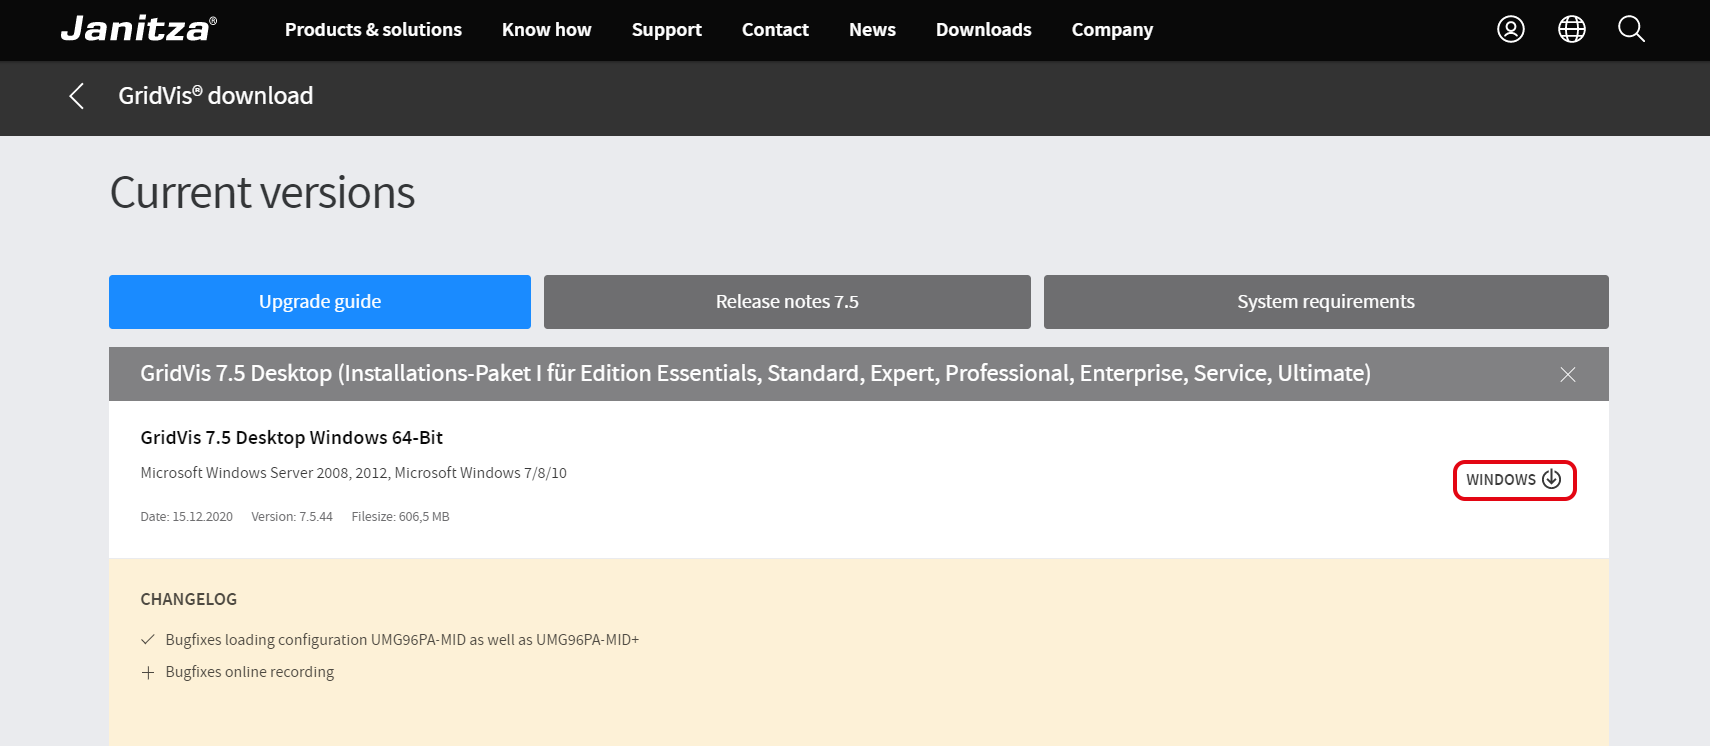
Task: Click the supported Windows versions text
Action: pos(354,473)
